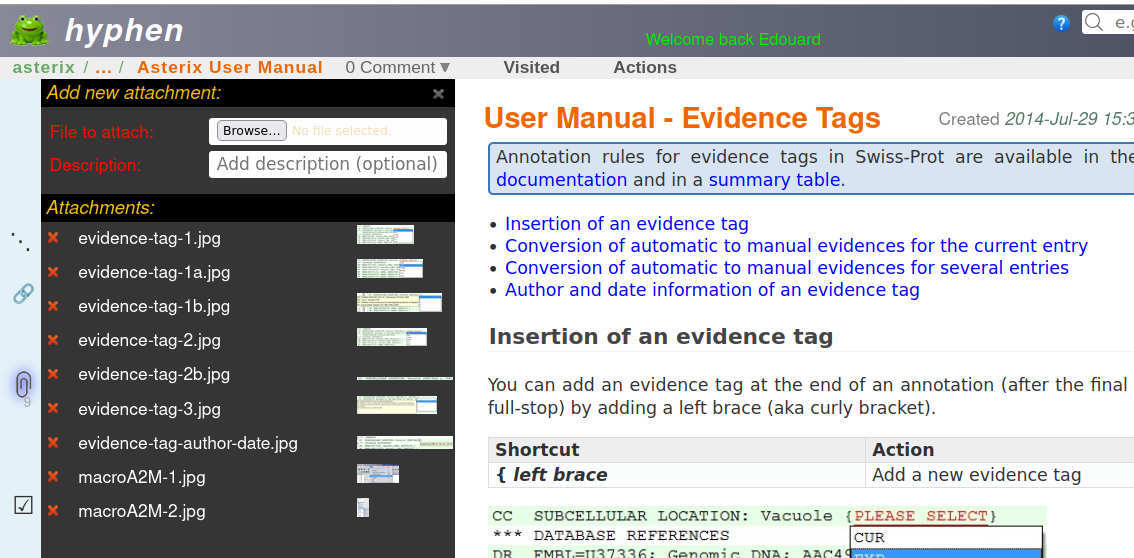This screenshot has width=1134, height=558.
Task: Select macroA2M-2.jpg file name
Action: point(142,511)
